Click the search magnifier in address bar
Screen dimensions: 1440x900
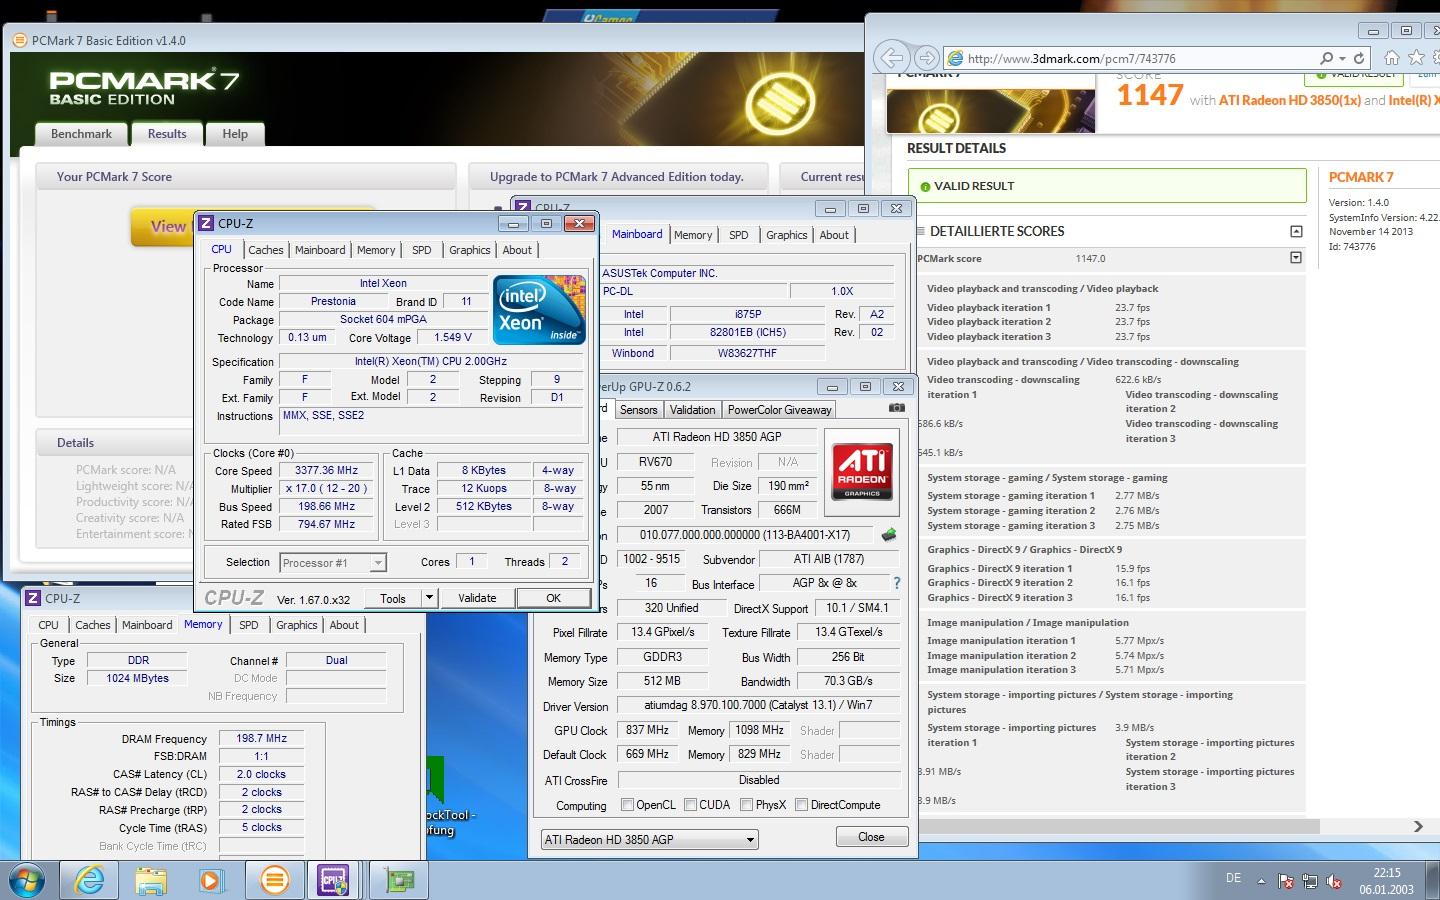pyautogui.click(x=1326, y=58)
